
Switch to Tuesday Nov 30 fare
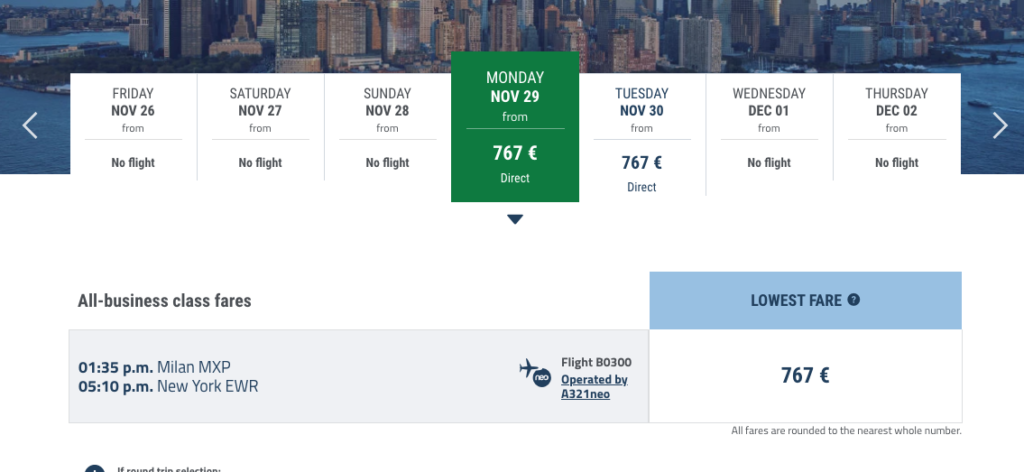pyautogui.click(x=642, y=134)
